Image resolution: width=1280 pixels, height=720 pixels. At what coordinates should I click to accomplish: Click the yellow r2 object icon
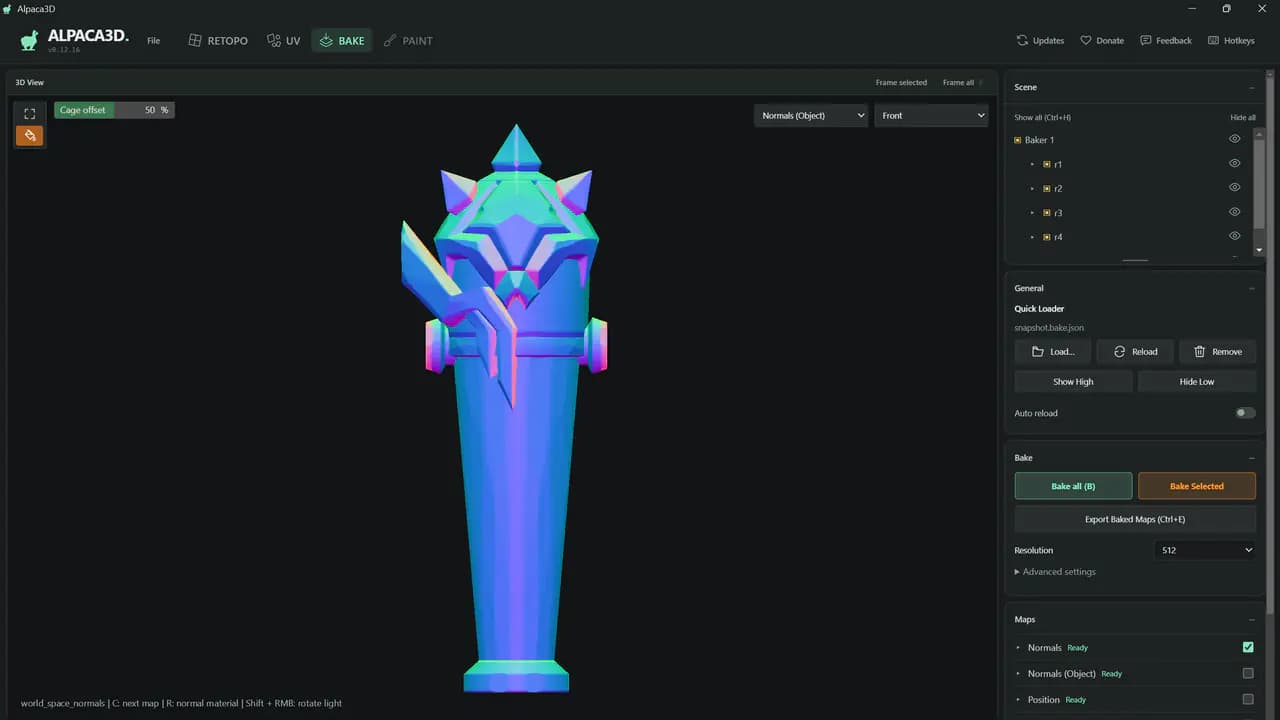point(1047,188)
